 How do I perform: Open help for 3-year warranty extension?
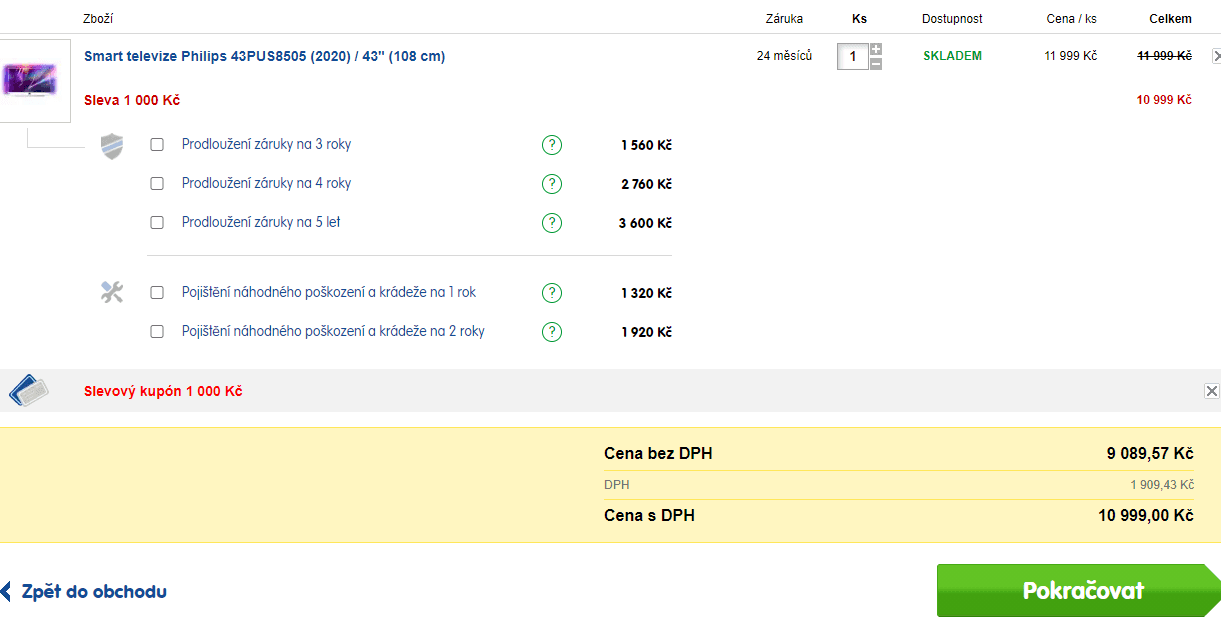(552, 145)
